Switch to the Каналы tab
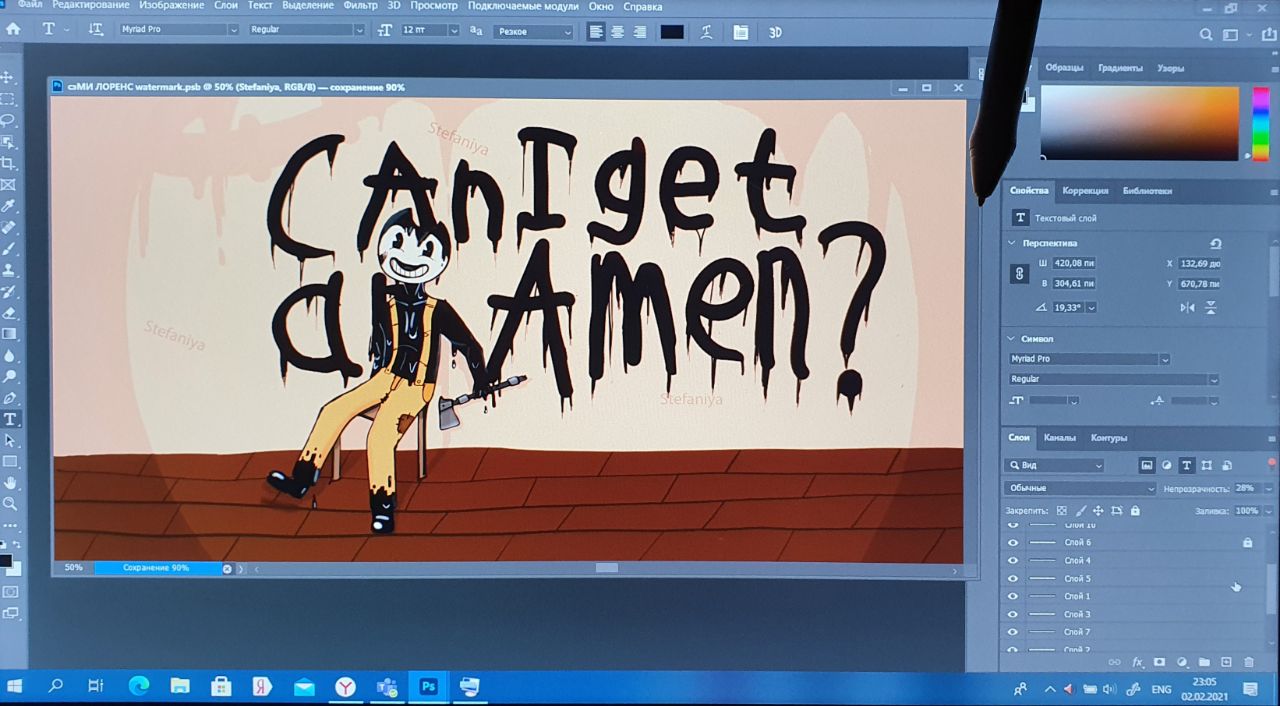Image resolution: width=1280 pixels, height=706 pixels. 1059,438
